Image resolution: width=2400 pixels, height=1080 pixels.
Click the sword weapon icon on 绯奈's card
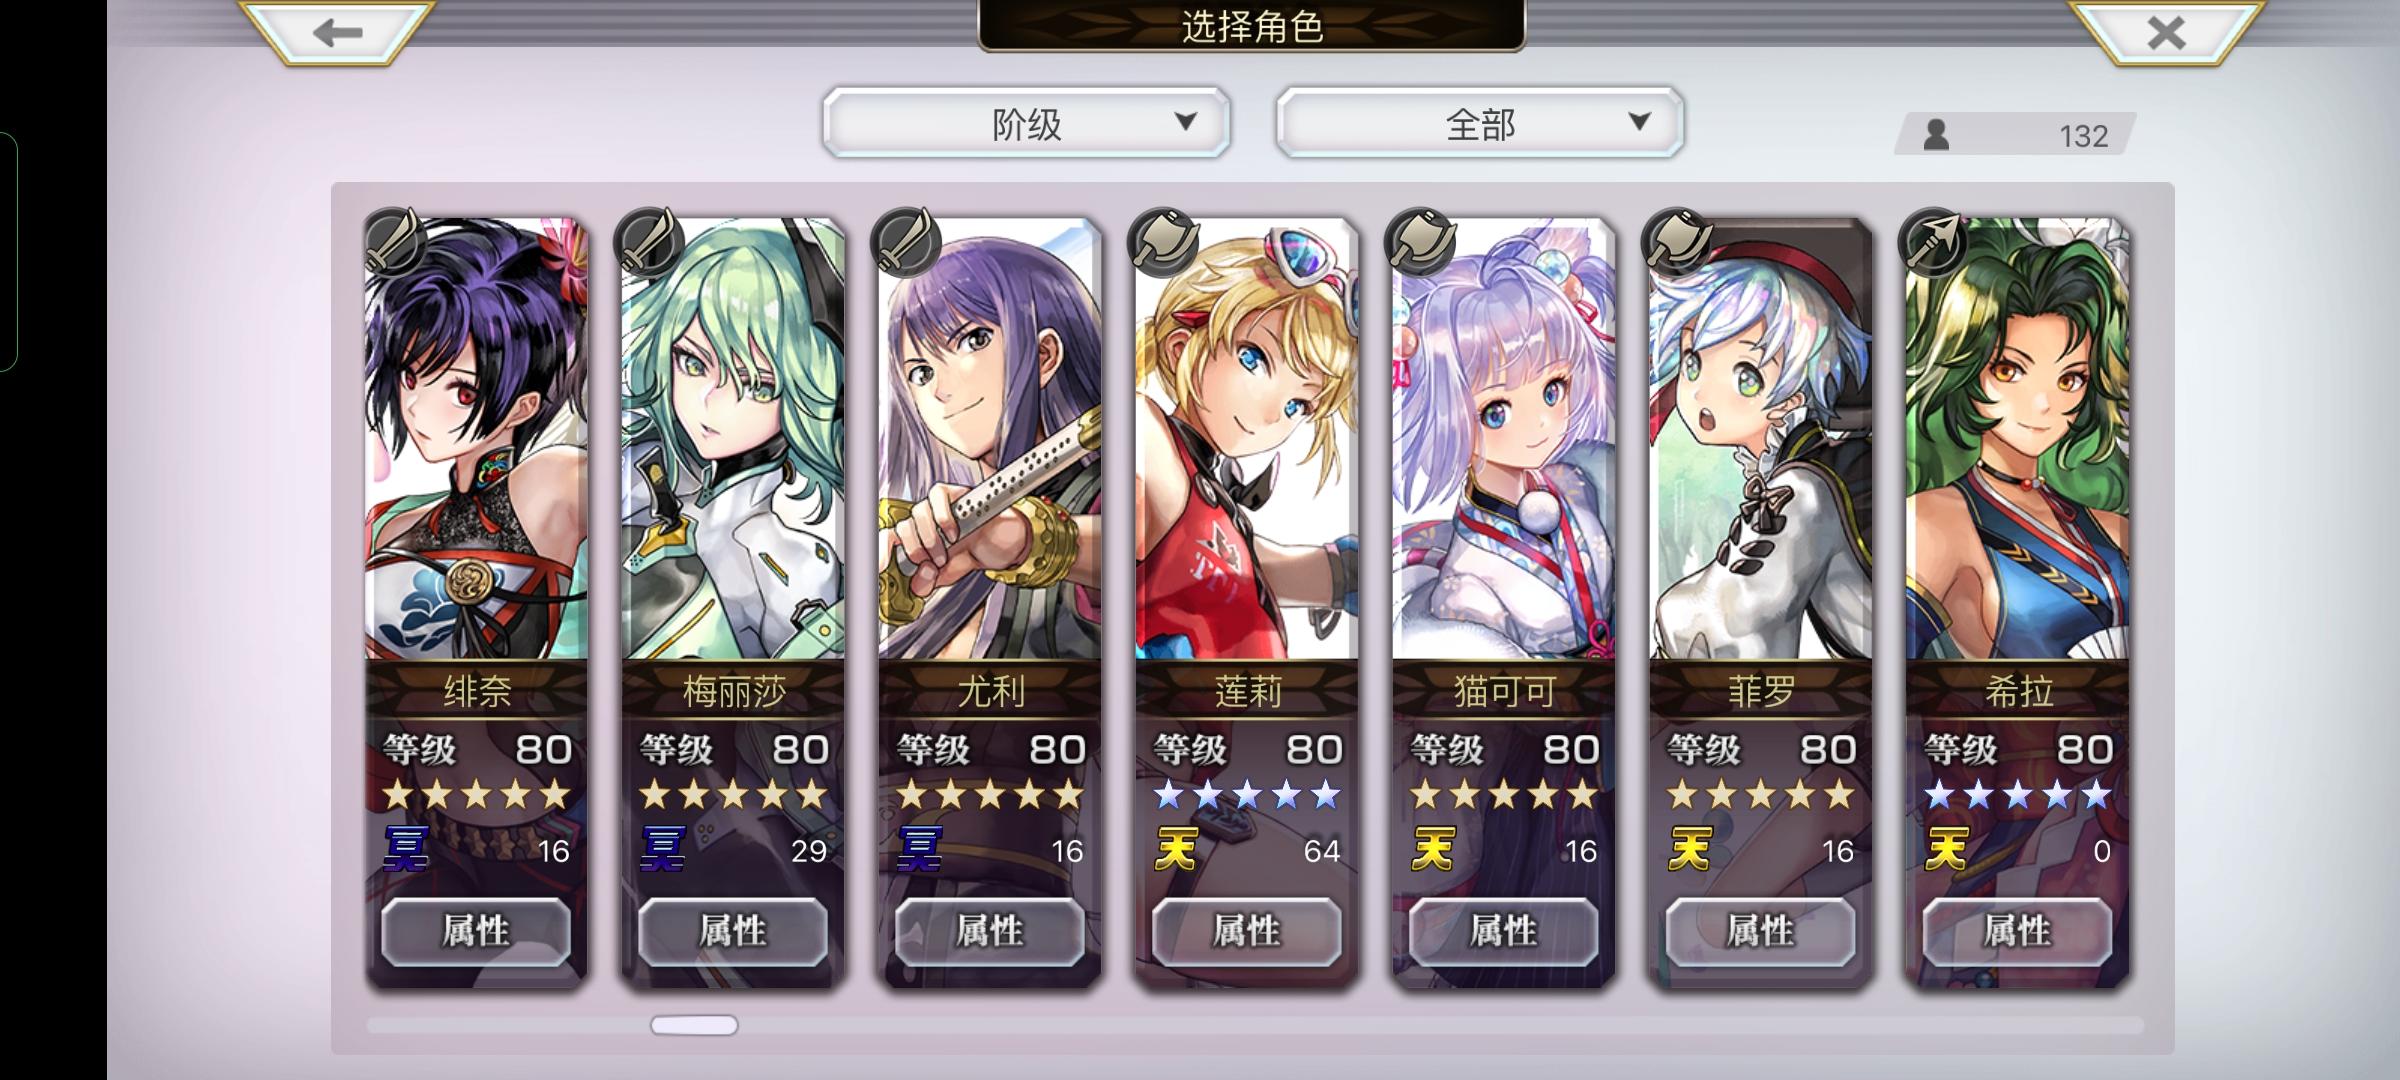click(x=393, y=242)
